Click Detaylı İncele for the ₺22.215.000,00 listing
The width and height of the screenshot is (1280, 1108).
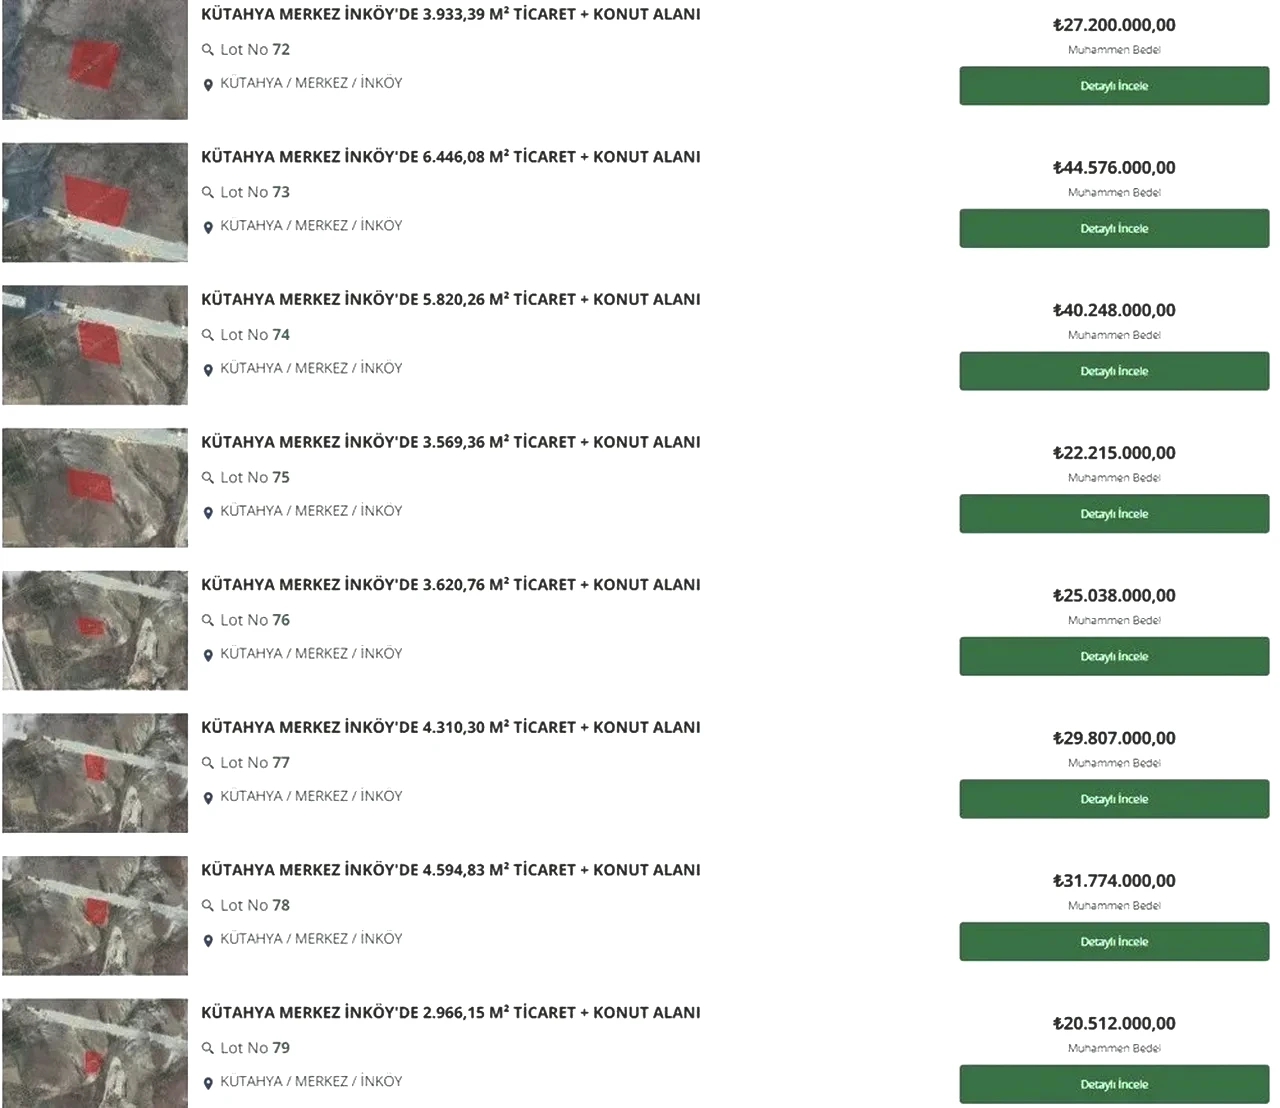coord(1114,514)
